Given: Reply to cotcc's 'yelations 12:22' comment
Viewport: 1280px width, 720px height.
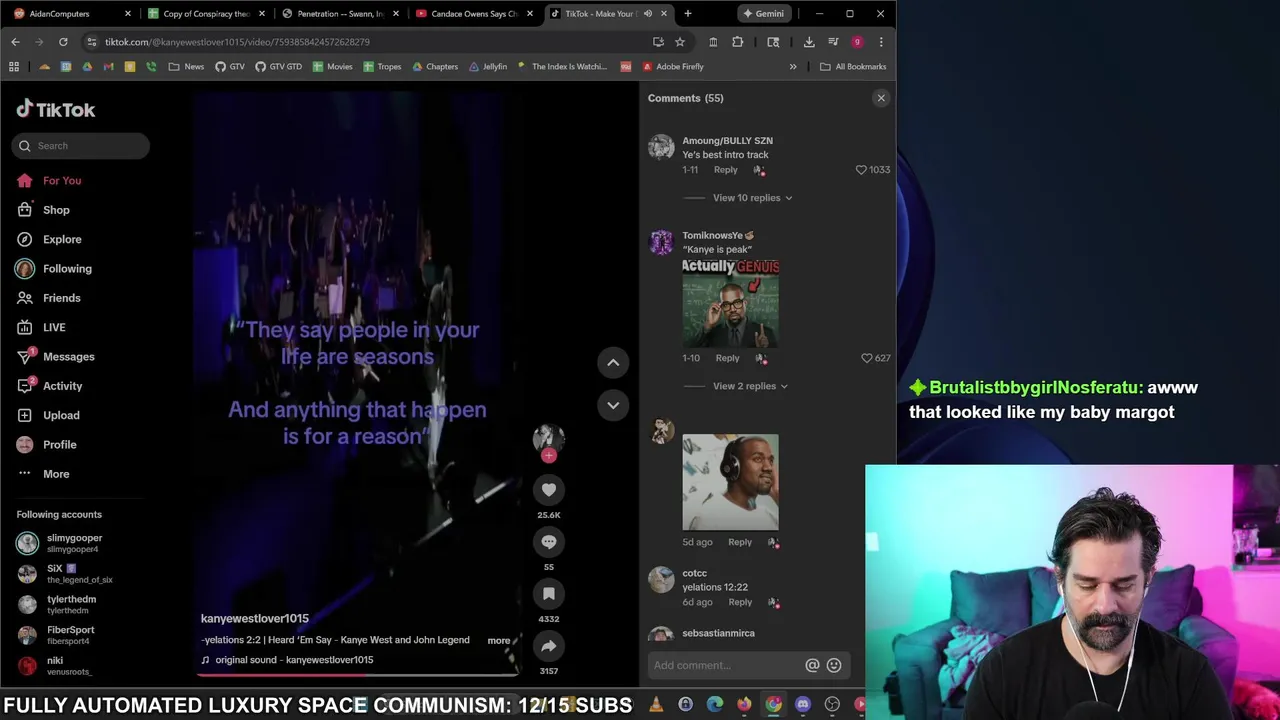Looking at the screenshot, I should coord(740,602).
